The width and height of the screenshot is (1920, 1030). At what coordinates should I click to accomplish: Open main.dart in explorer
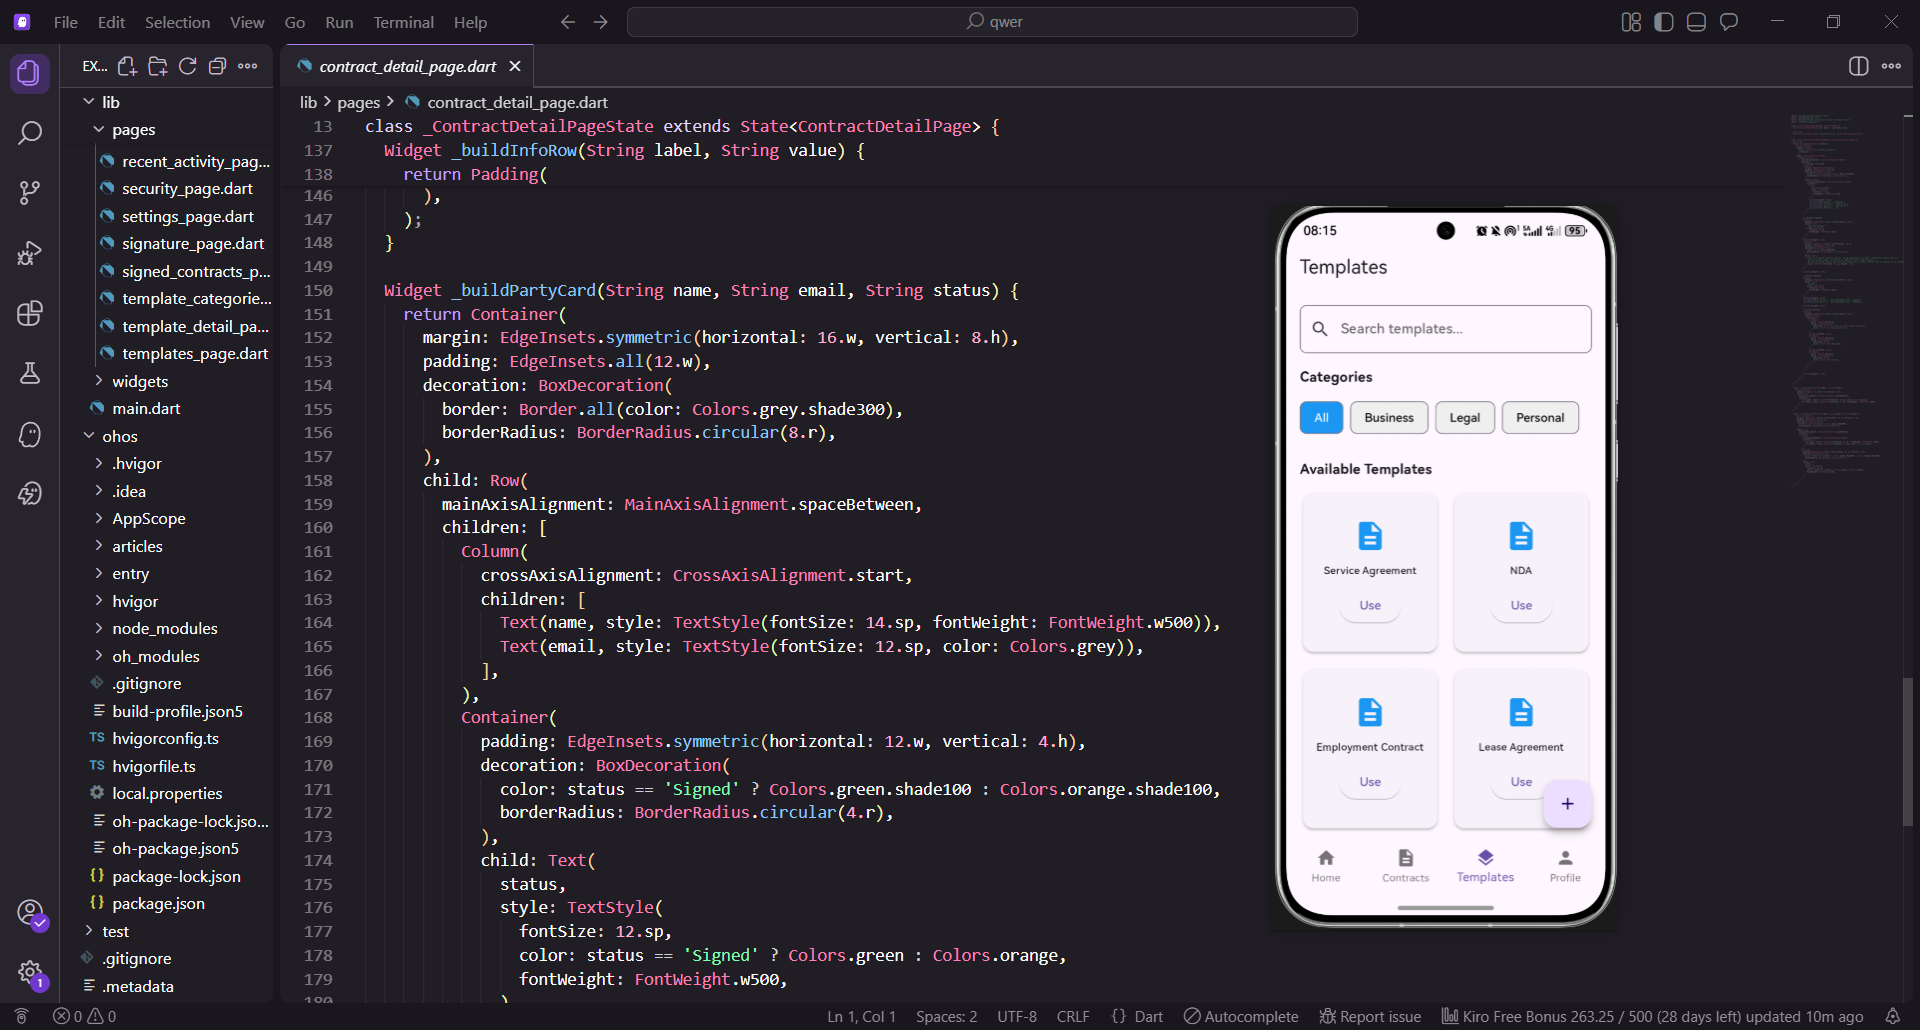(x=146, y=409)
